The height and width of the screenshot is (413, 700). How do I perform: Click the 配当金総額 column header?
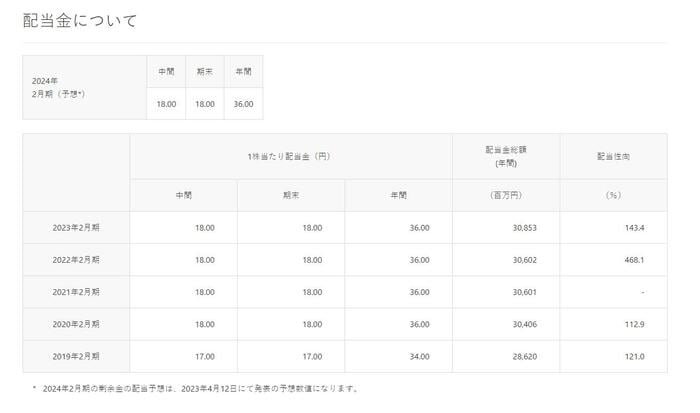pyautogui.click(x=505, y=156)
